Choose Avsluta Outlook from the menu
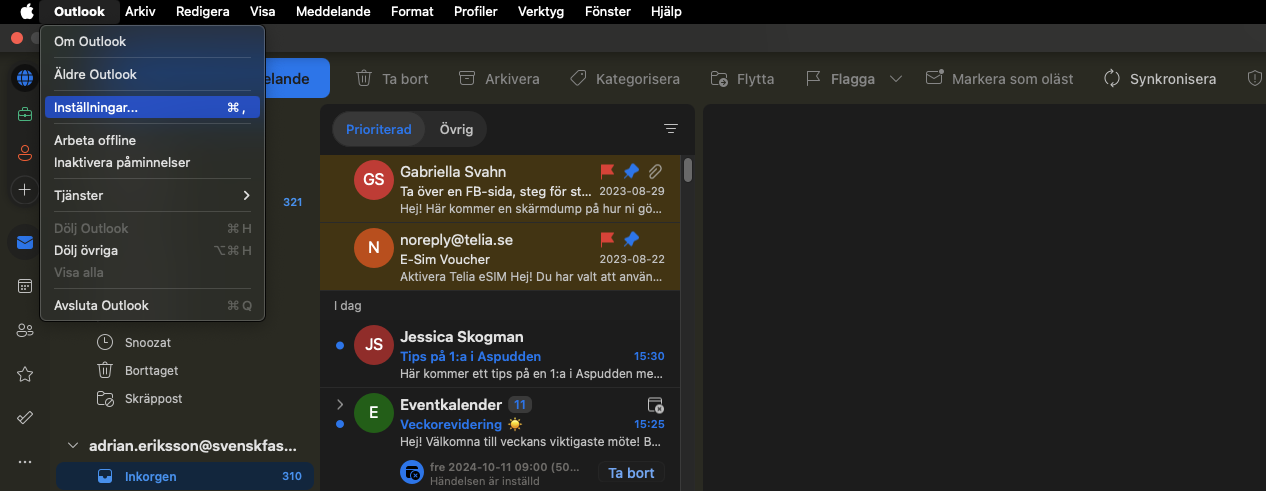 [101, 305]
